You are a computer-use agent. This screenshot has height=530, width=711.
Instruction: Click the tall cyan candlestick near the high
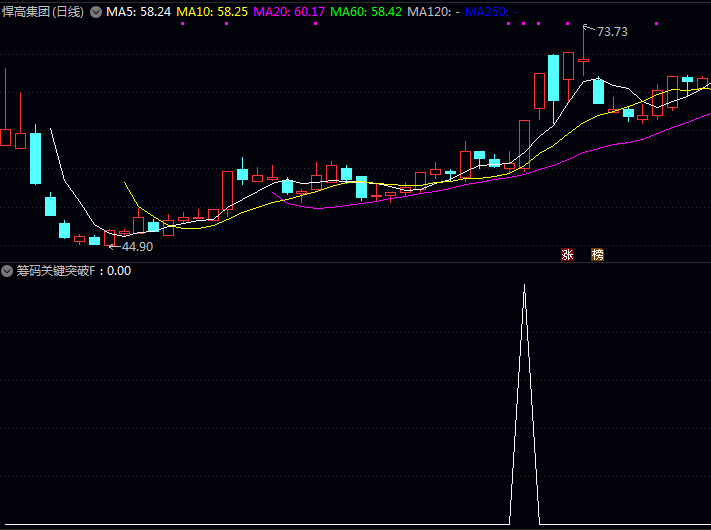[x=553, y=78]
